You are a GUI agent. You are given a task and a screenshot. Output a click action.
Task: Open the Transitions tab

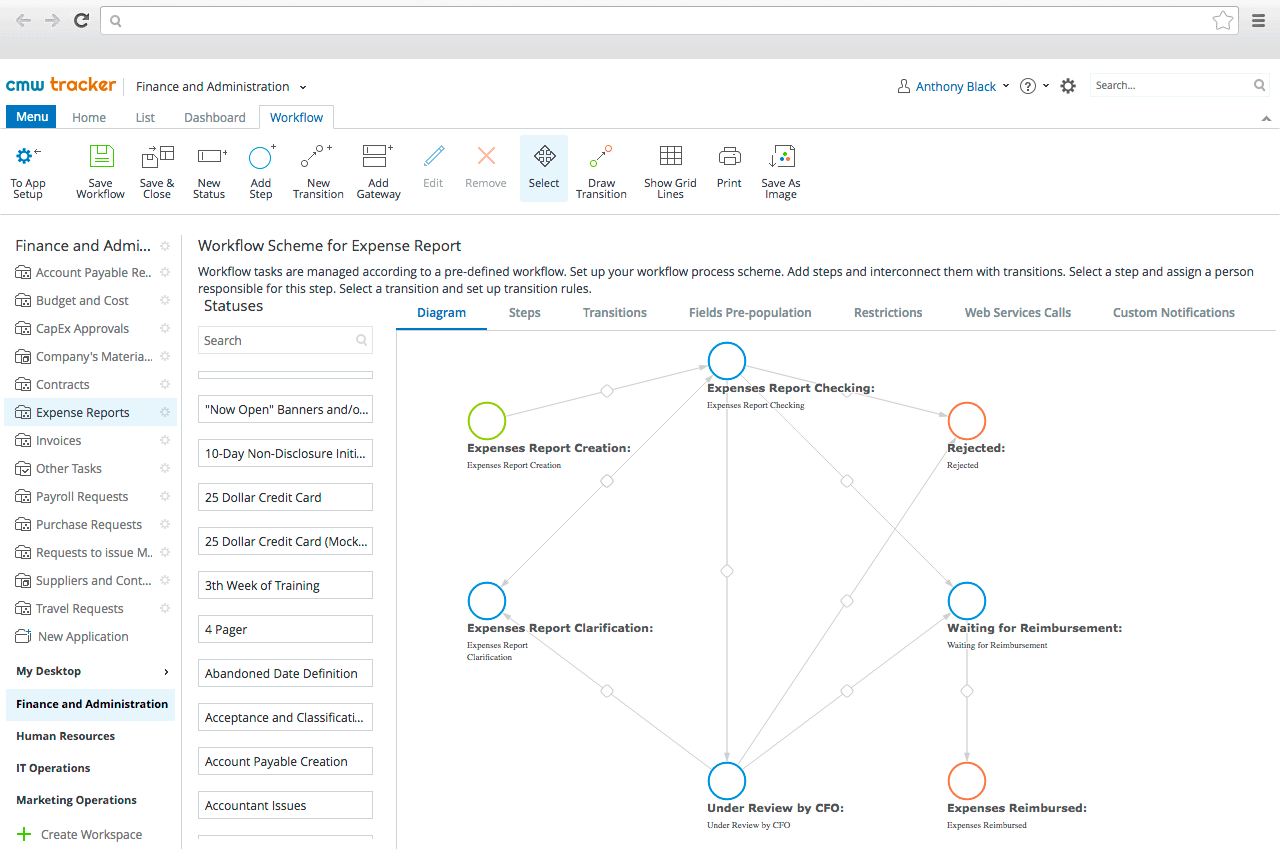(x=615, y=312)
